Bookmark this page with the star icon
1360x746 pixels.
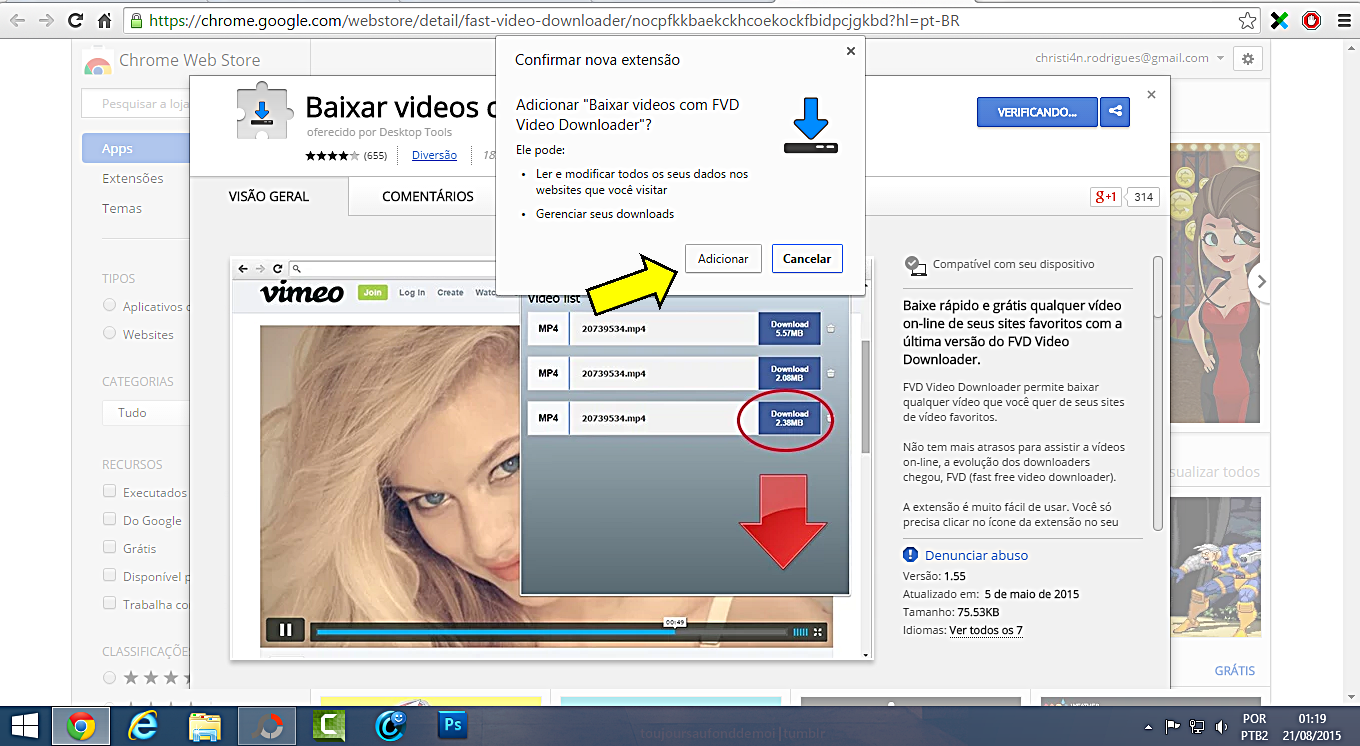pos(1247,20)
